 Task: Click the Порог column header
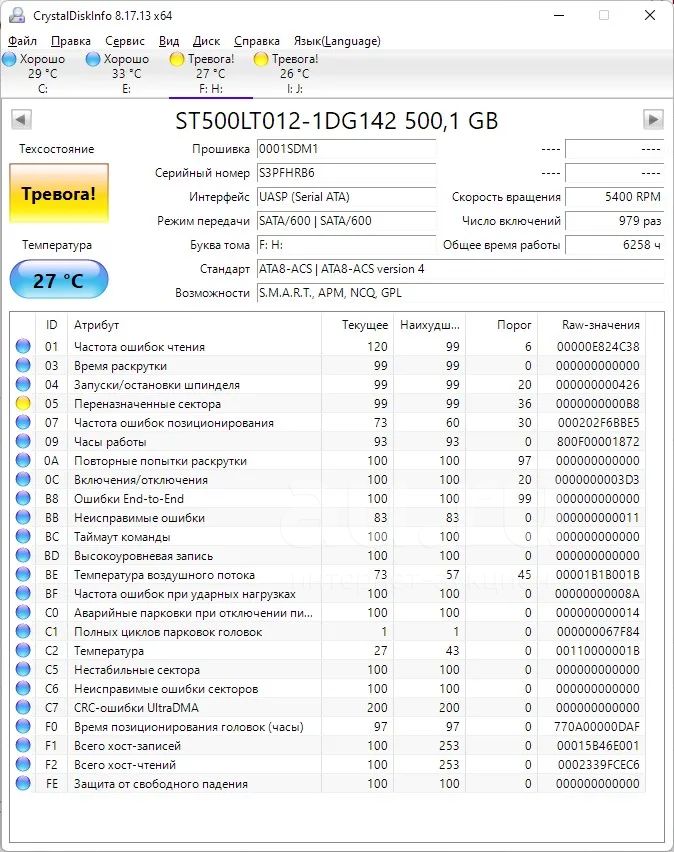click(501, 325)
